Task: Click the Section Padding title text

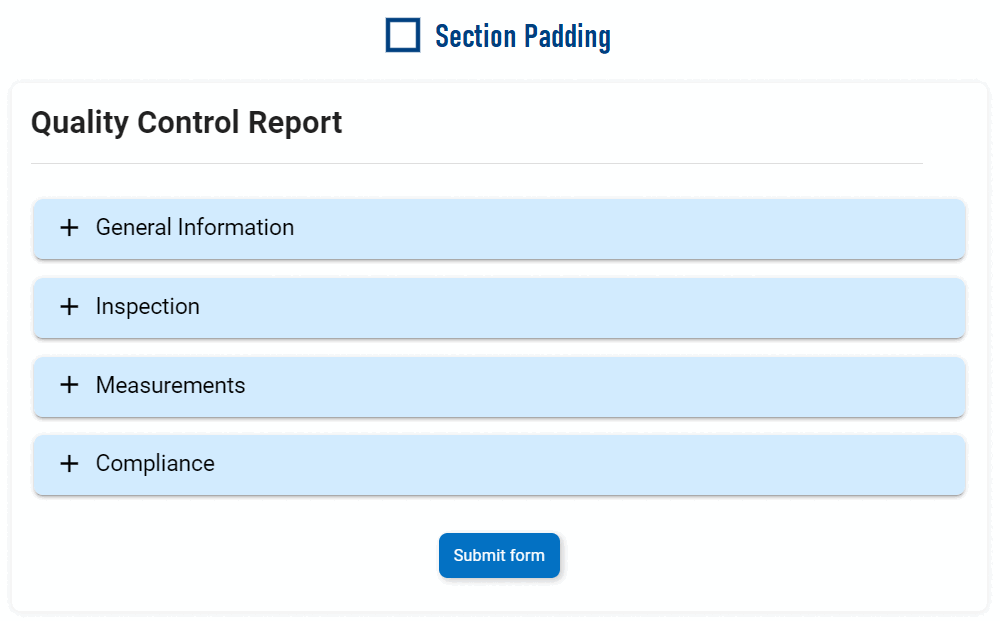Action: click(522, 37)
